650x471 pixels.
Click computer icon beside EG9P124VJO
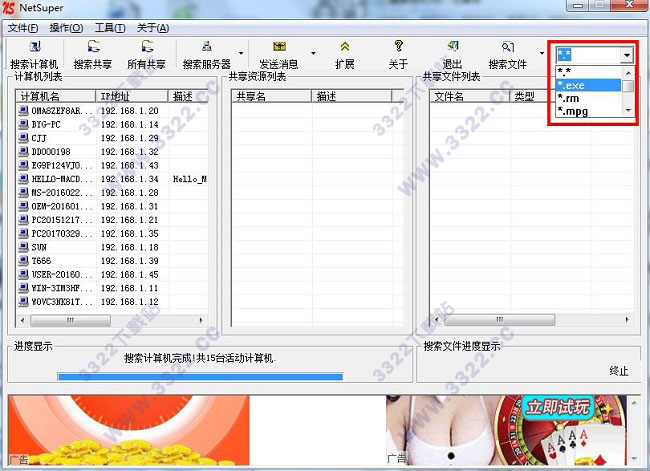click(24, 165)
